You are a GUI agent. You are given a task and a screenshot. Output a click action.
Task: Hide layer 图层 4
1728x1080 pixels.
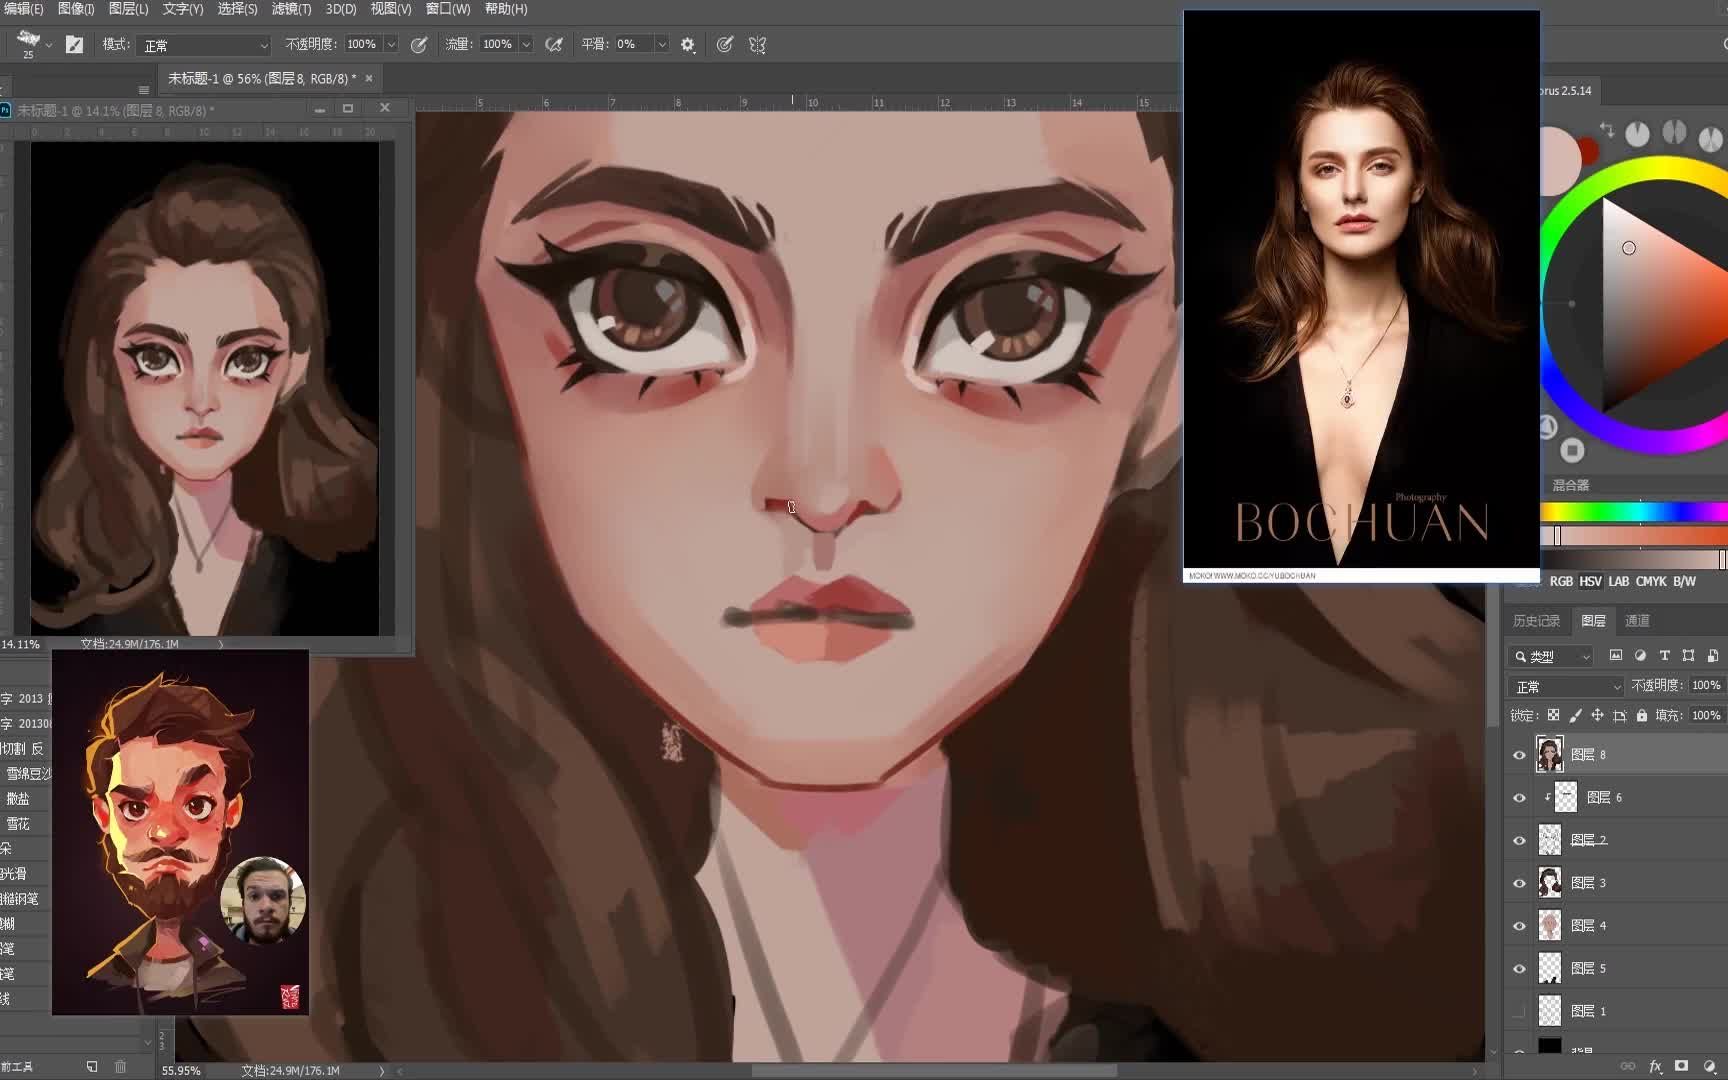[x=1520, y=926]
